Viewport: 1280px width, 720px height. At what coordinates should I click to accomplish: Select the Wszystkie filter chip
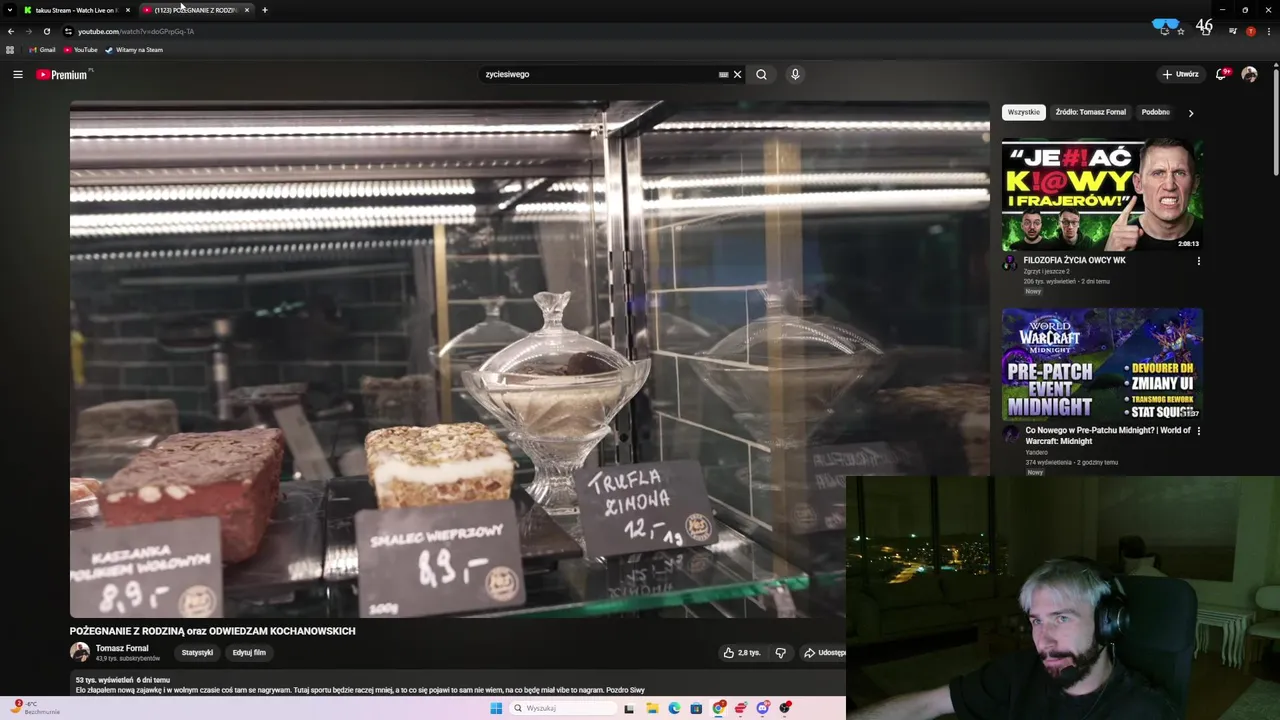pos(1023,112)
